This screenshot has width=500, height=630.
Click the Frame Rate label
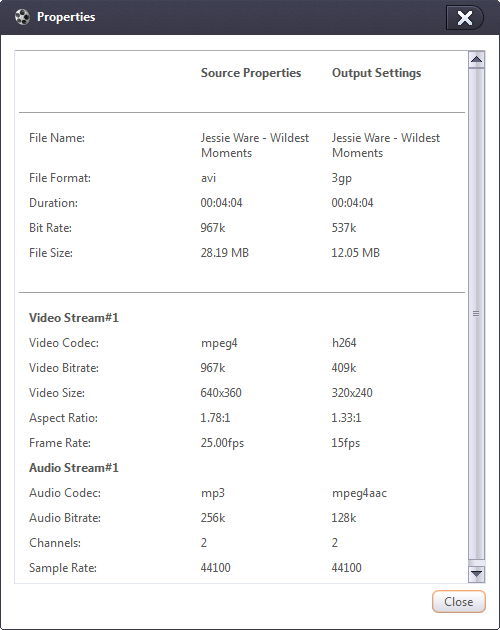point(59,443)
